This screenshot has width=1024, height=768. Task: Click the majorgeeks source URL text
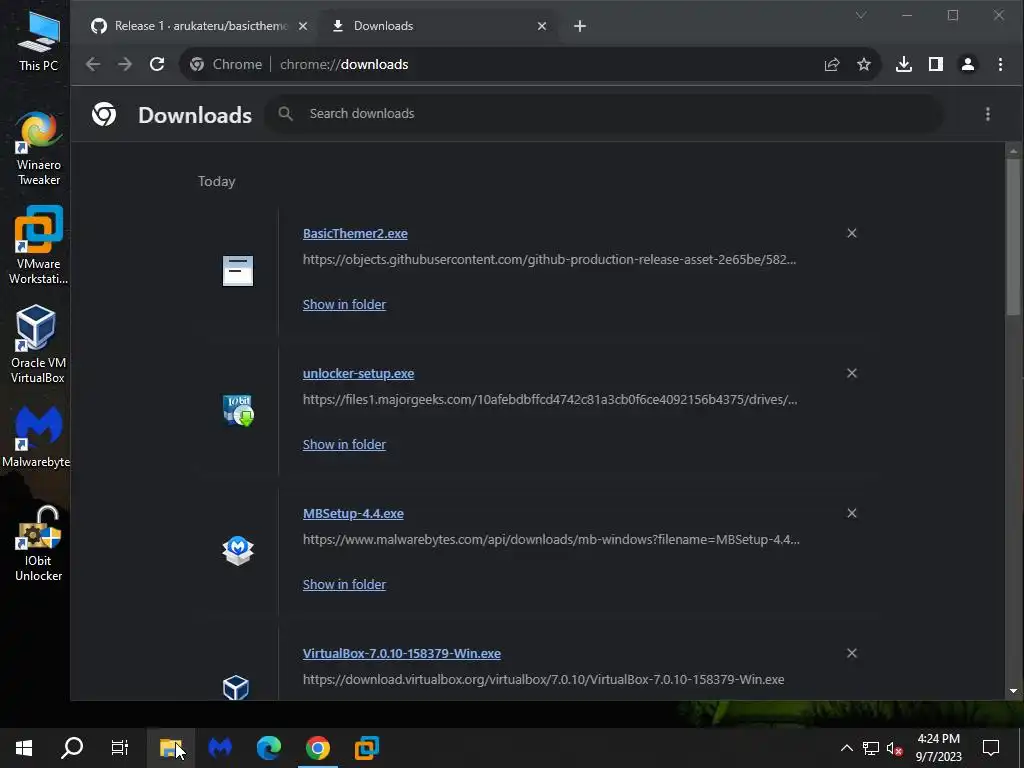point(550,400)
